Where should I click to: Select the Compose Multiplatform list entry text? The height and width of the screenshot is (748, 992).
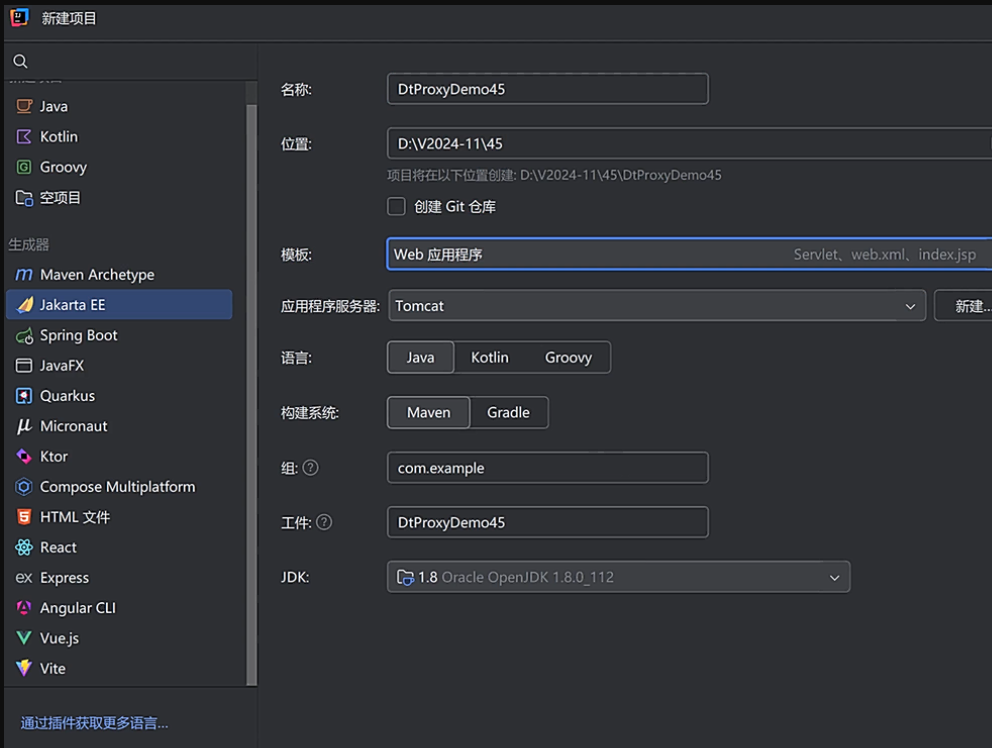click(118, 487)
